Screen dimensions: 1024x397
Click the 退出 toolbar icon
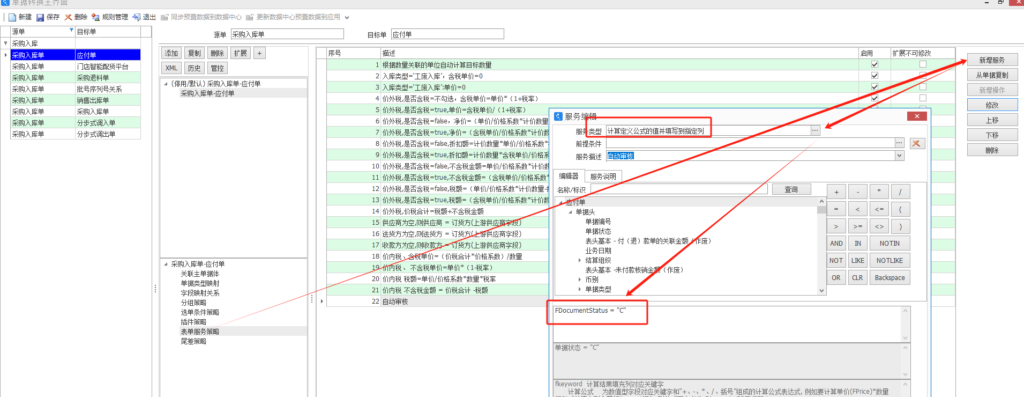pos(136,17)
